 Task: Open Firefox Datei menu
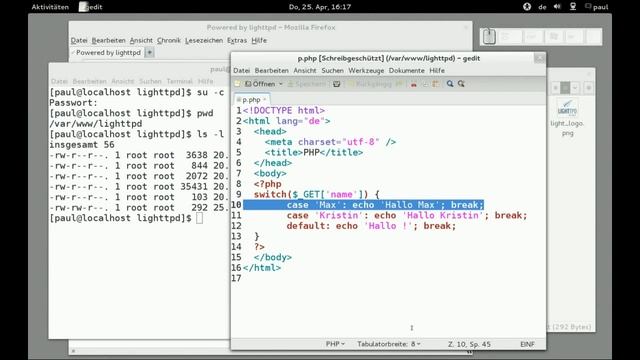coord(79,40)
